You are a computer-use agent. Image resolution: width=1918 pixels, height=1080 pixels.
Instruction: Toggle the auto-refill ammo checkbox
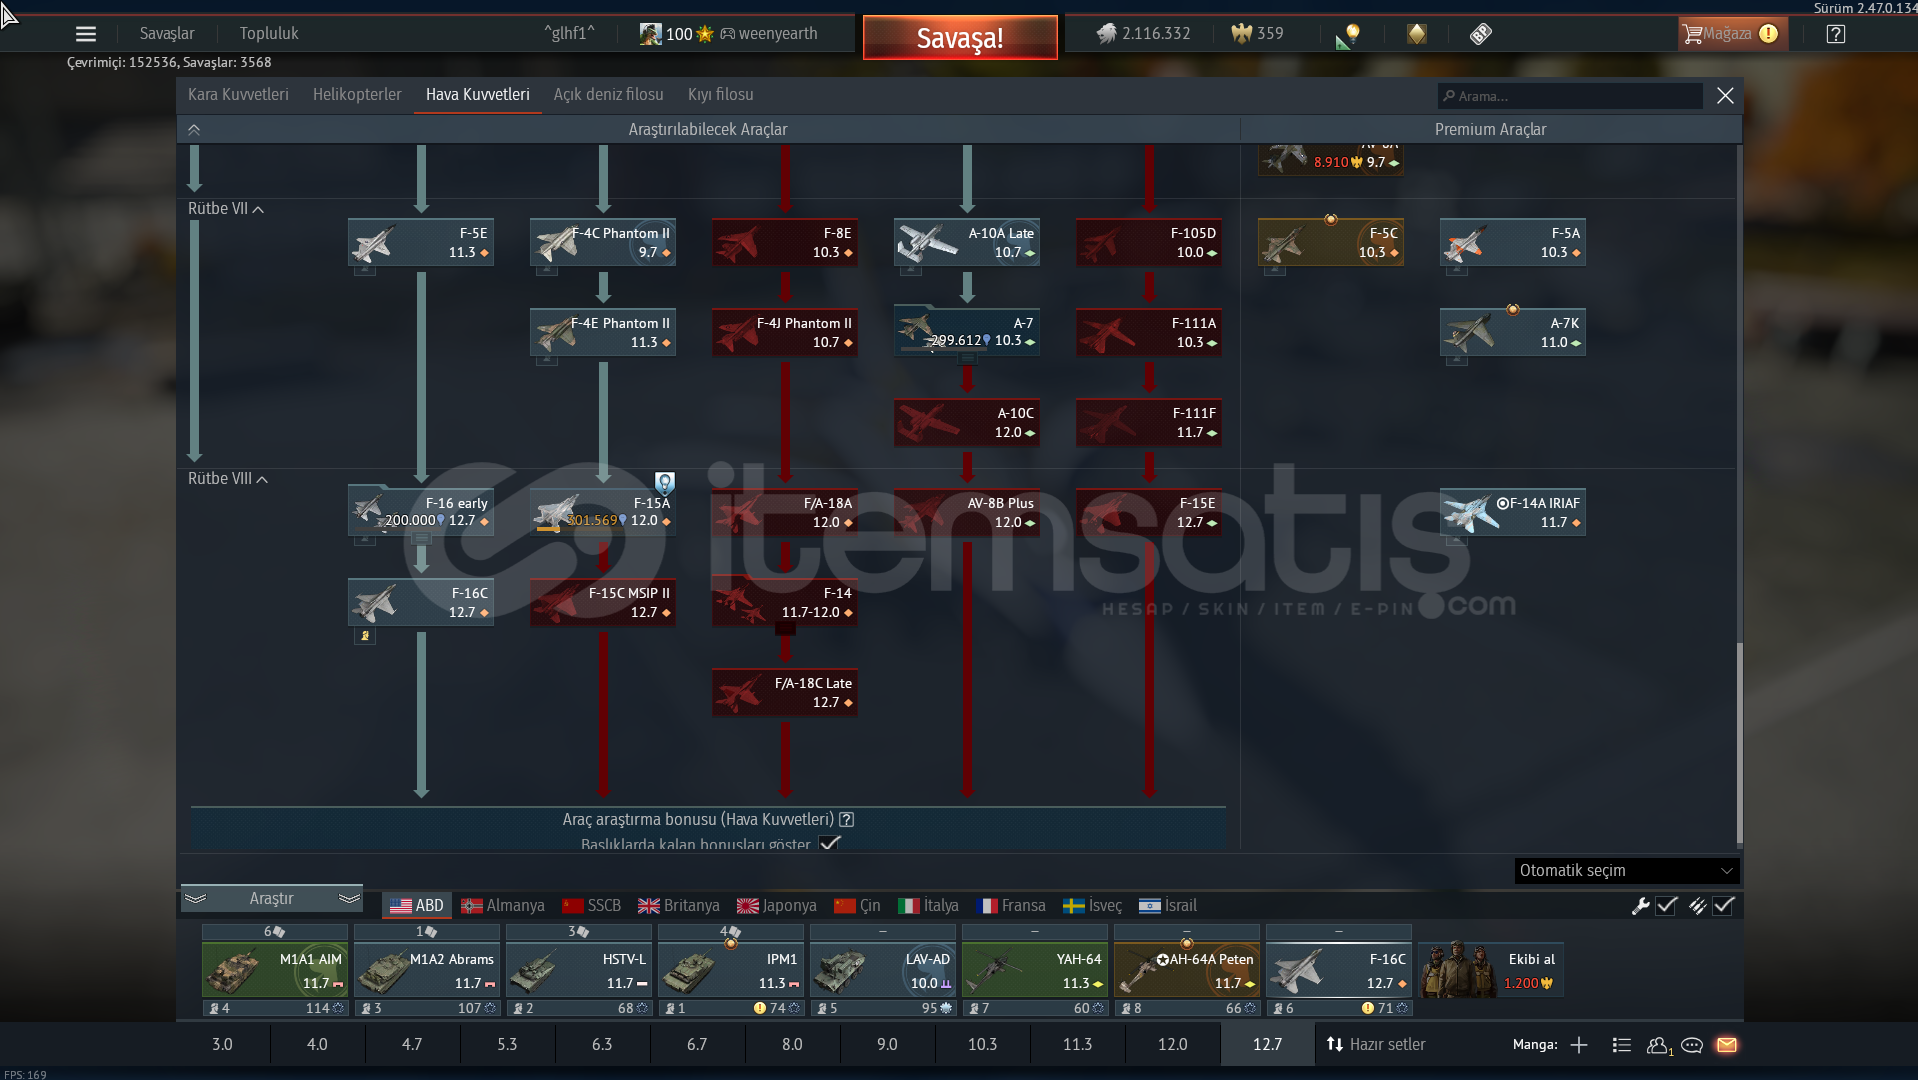pyautogui.click(x=1723, y=906)
